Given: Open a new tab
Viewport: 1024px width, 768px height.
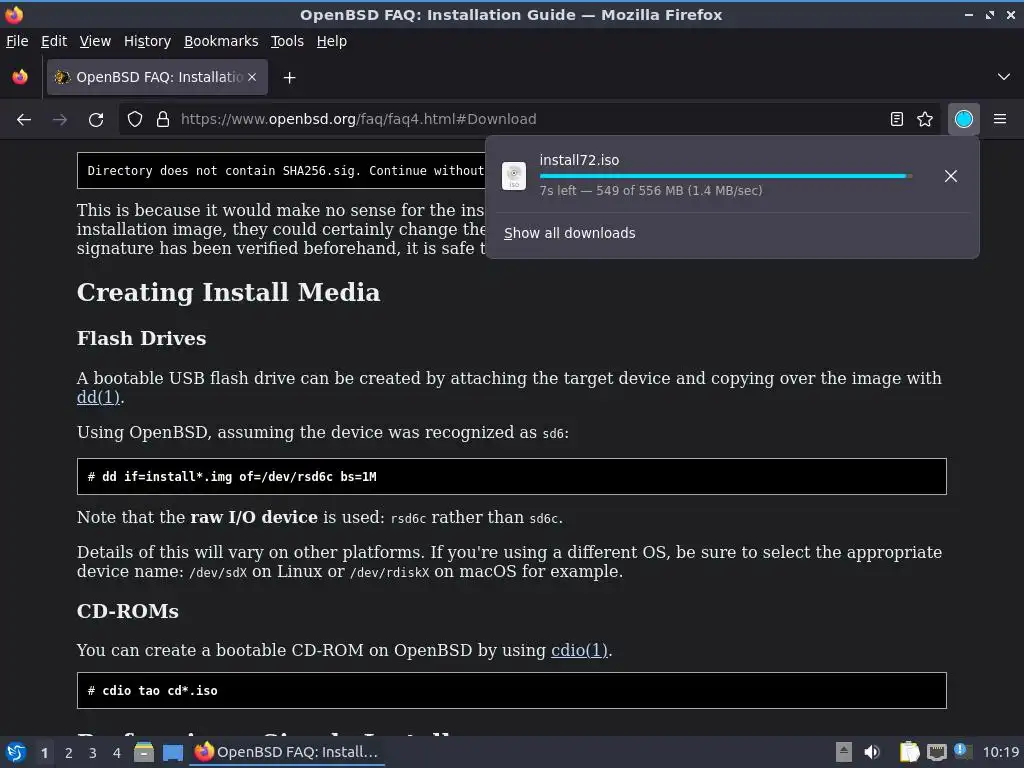Looking at the screenshot, I should tap(289, 78).
